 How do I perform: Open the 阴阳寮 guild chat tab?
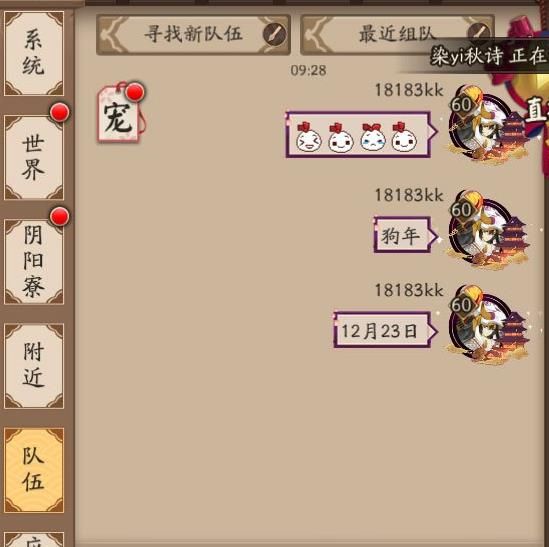[x=34, y=262]
